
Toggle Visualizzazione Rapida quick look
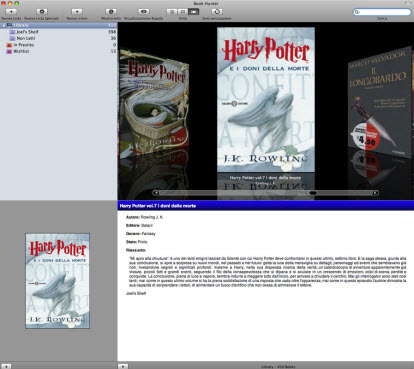tap(144, 11)
